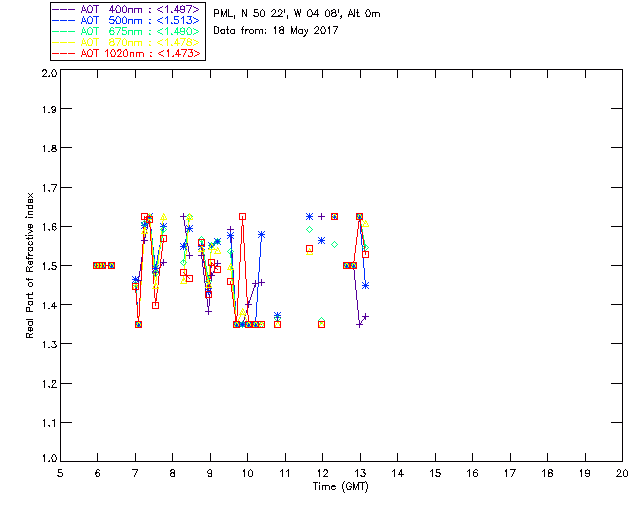Viewport: 640px width, 512px height.
Task: Click the green 675nm diamond at 1.59 near 11.6 GMT
Action: pos(309,229)
